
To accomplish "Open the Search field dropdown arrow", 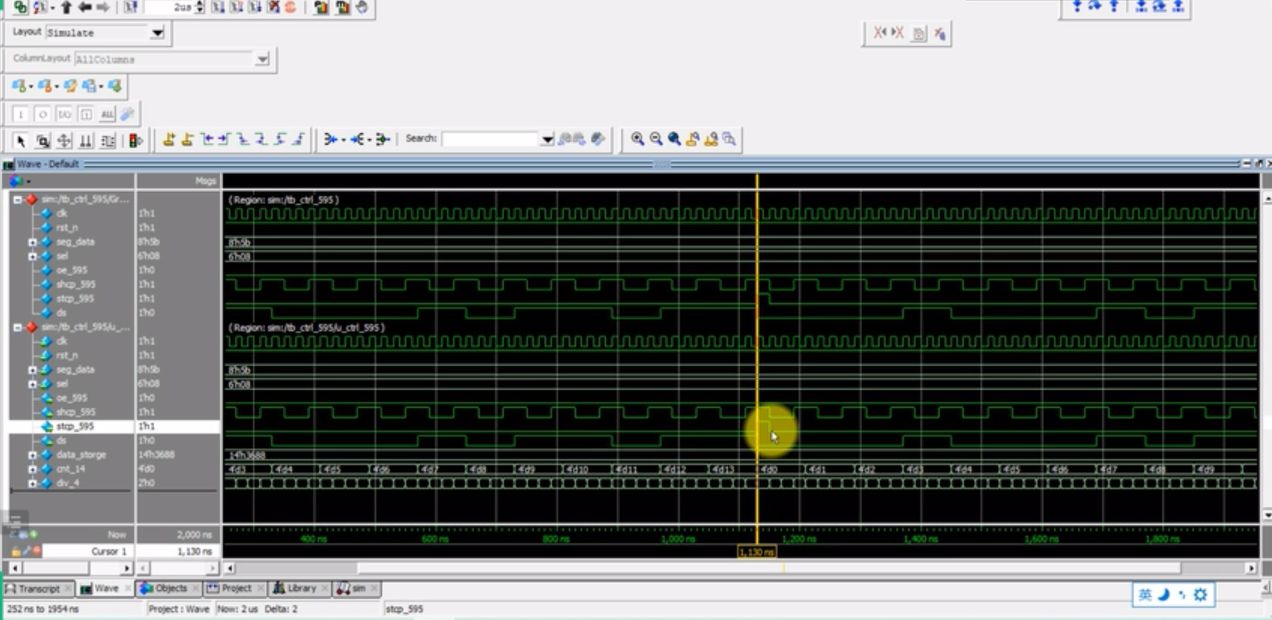I will coord(547,140).
